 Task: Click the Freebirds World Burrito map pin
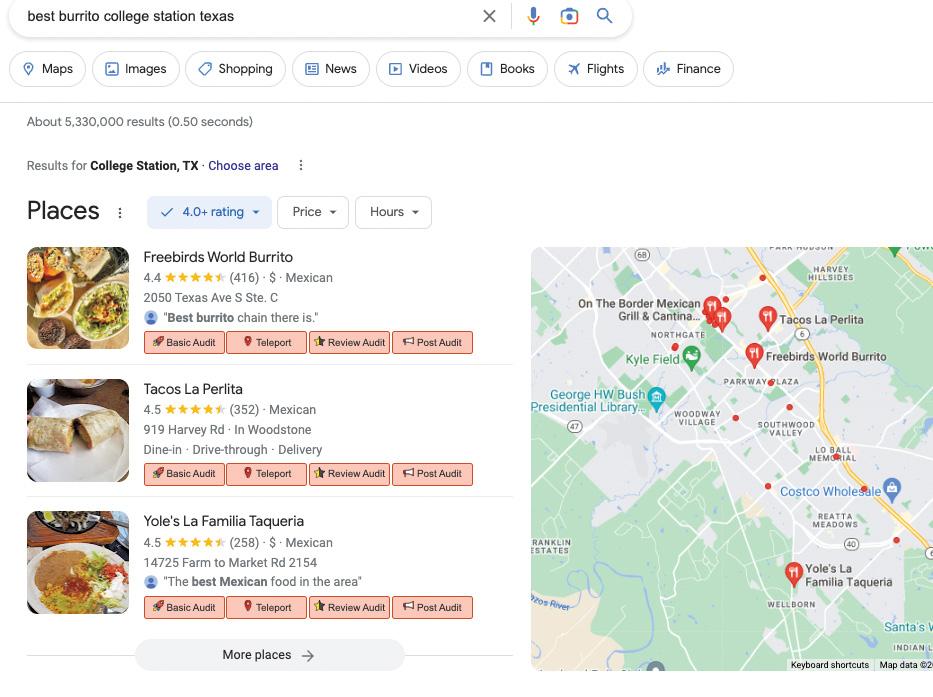click(754, 354)
